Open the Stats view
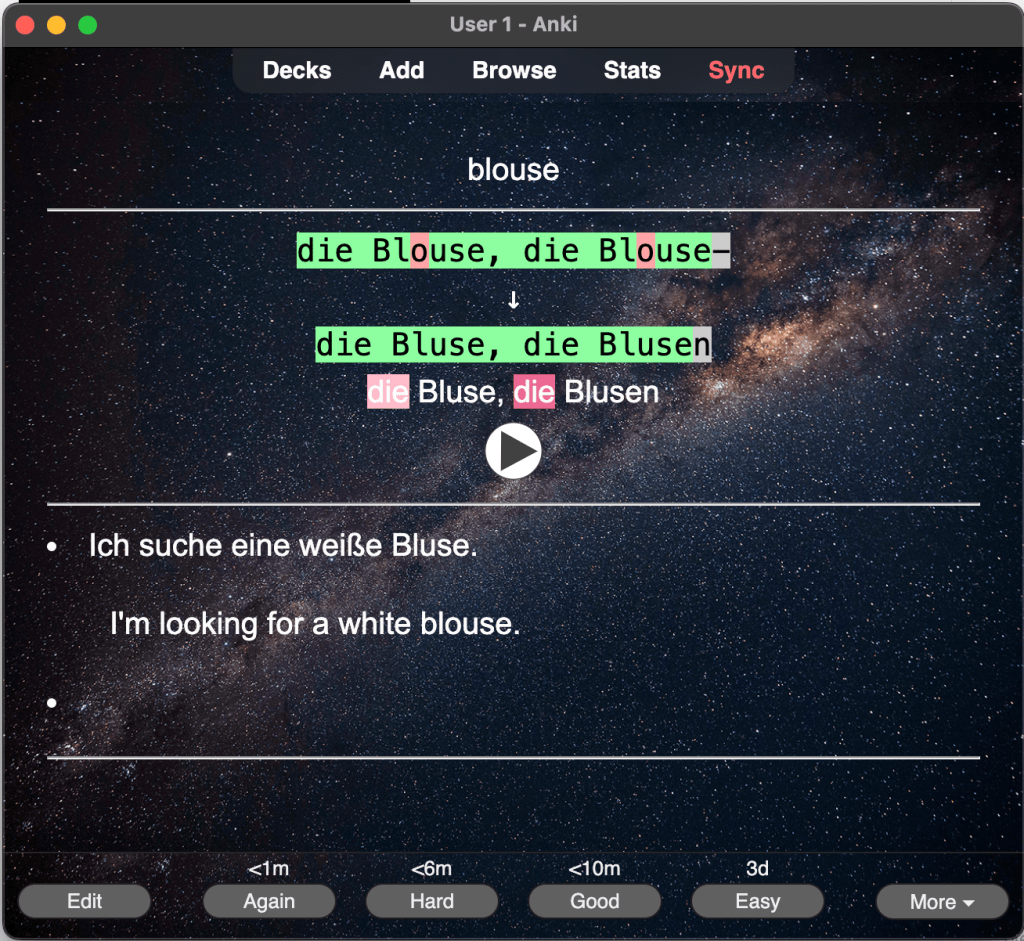The width and height of the screenshot is (1024, 941). (x=632, y=71)
